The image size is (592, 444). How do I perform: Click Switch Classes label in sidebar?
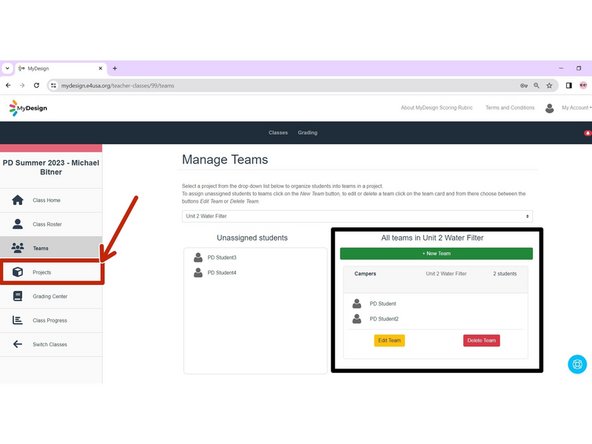click(50, 344)
